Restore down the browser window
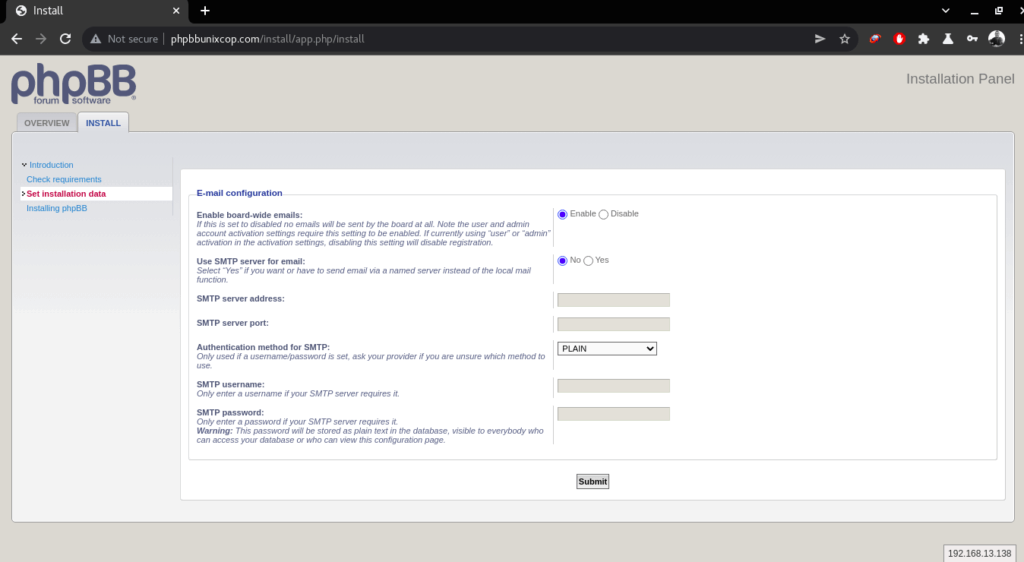Image resolution: width=1024 pixels, height=562 pixels. (999, 10)
